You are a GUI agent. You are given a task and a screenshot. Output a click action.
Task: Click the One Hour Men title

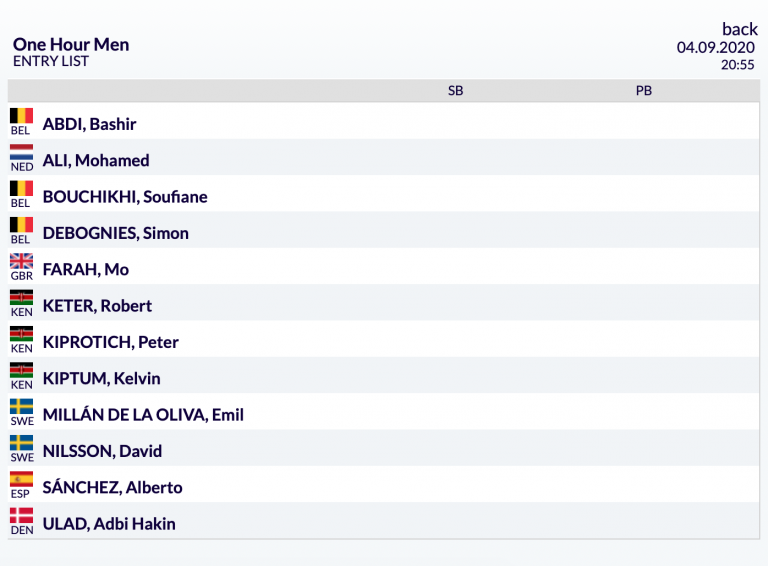click(x=70, y=44)
